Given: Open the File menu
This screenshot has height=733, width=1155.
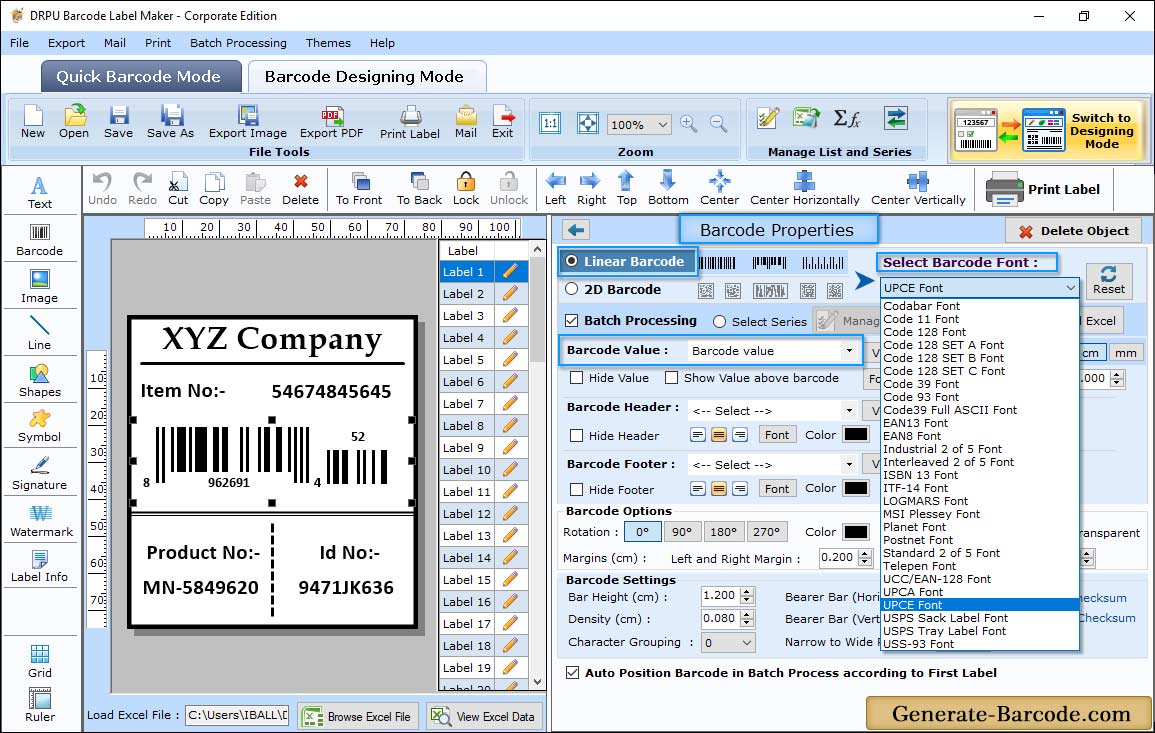Looking at the screenshot, I should (x=19, y=43).
